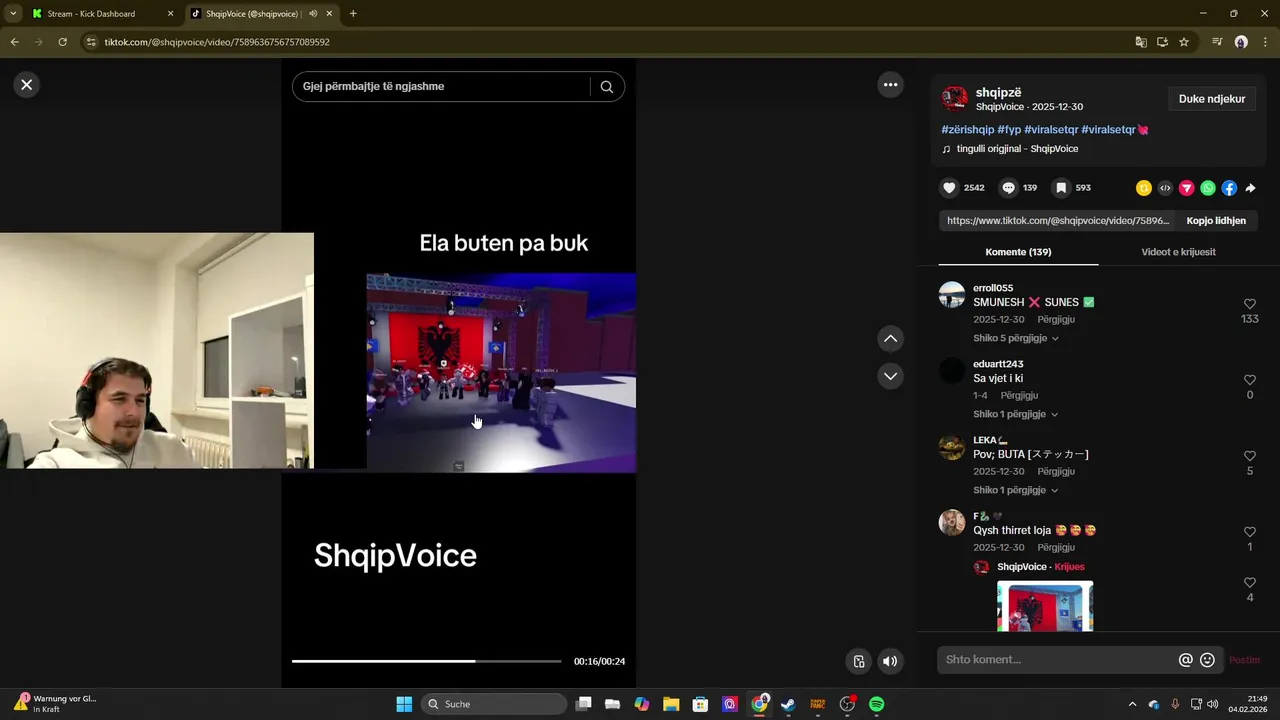Open the Chrome three-dot menu
This screenshot has width=1280, height=720.
click(x=1265, y=42)
